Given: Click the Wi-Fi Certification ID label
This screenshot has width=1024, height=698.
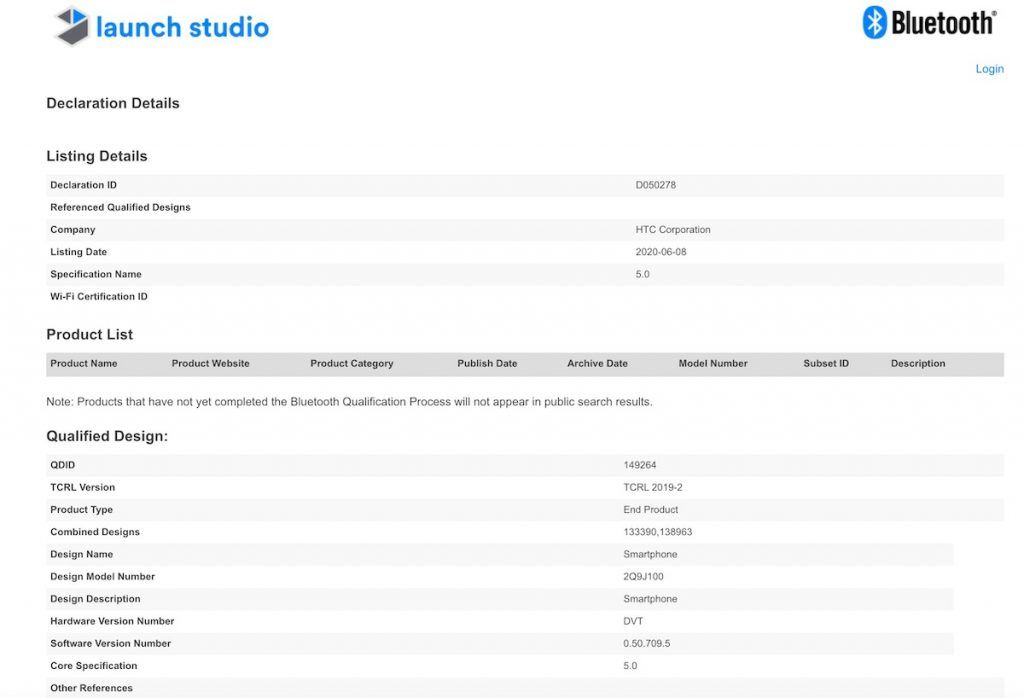Looking at the screenshot, I should (x=99, y=296).
